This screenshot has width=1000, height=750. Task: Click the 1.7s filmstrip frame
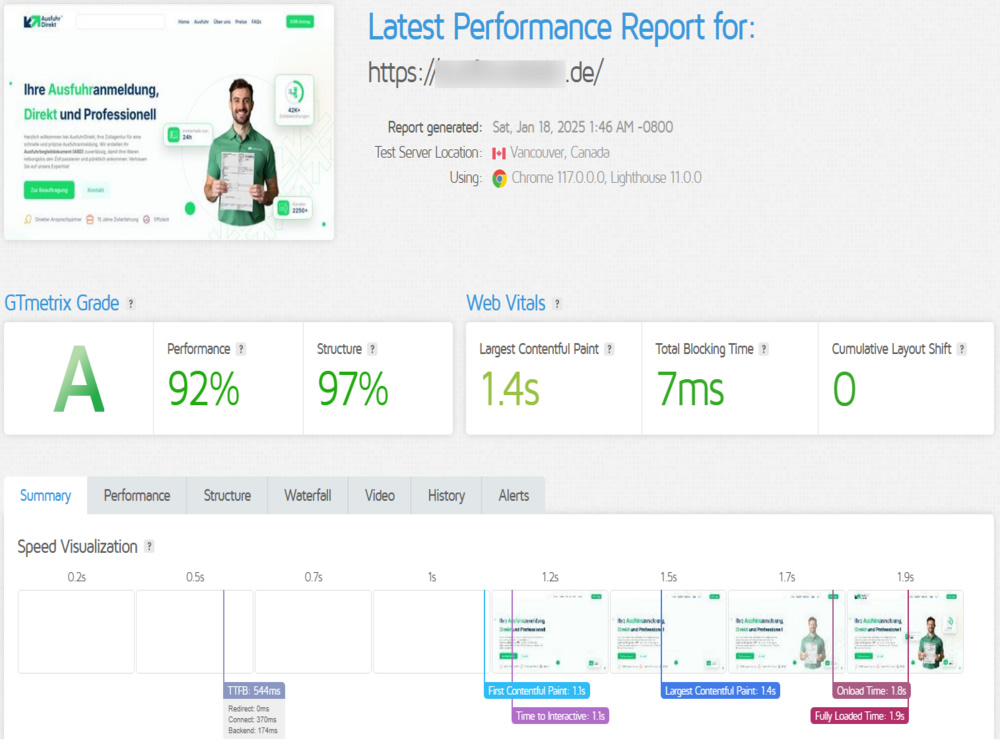point(786,631)
